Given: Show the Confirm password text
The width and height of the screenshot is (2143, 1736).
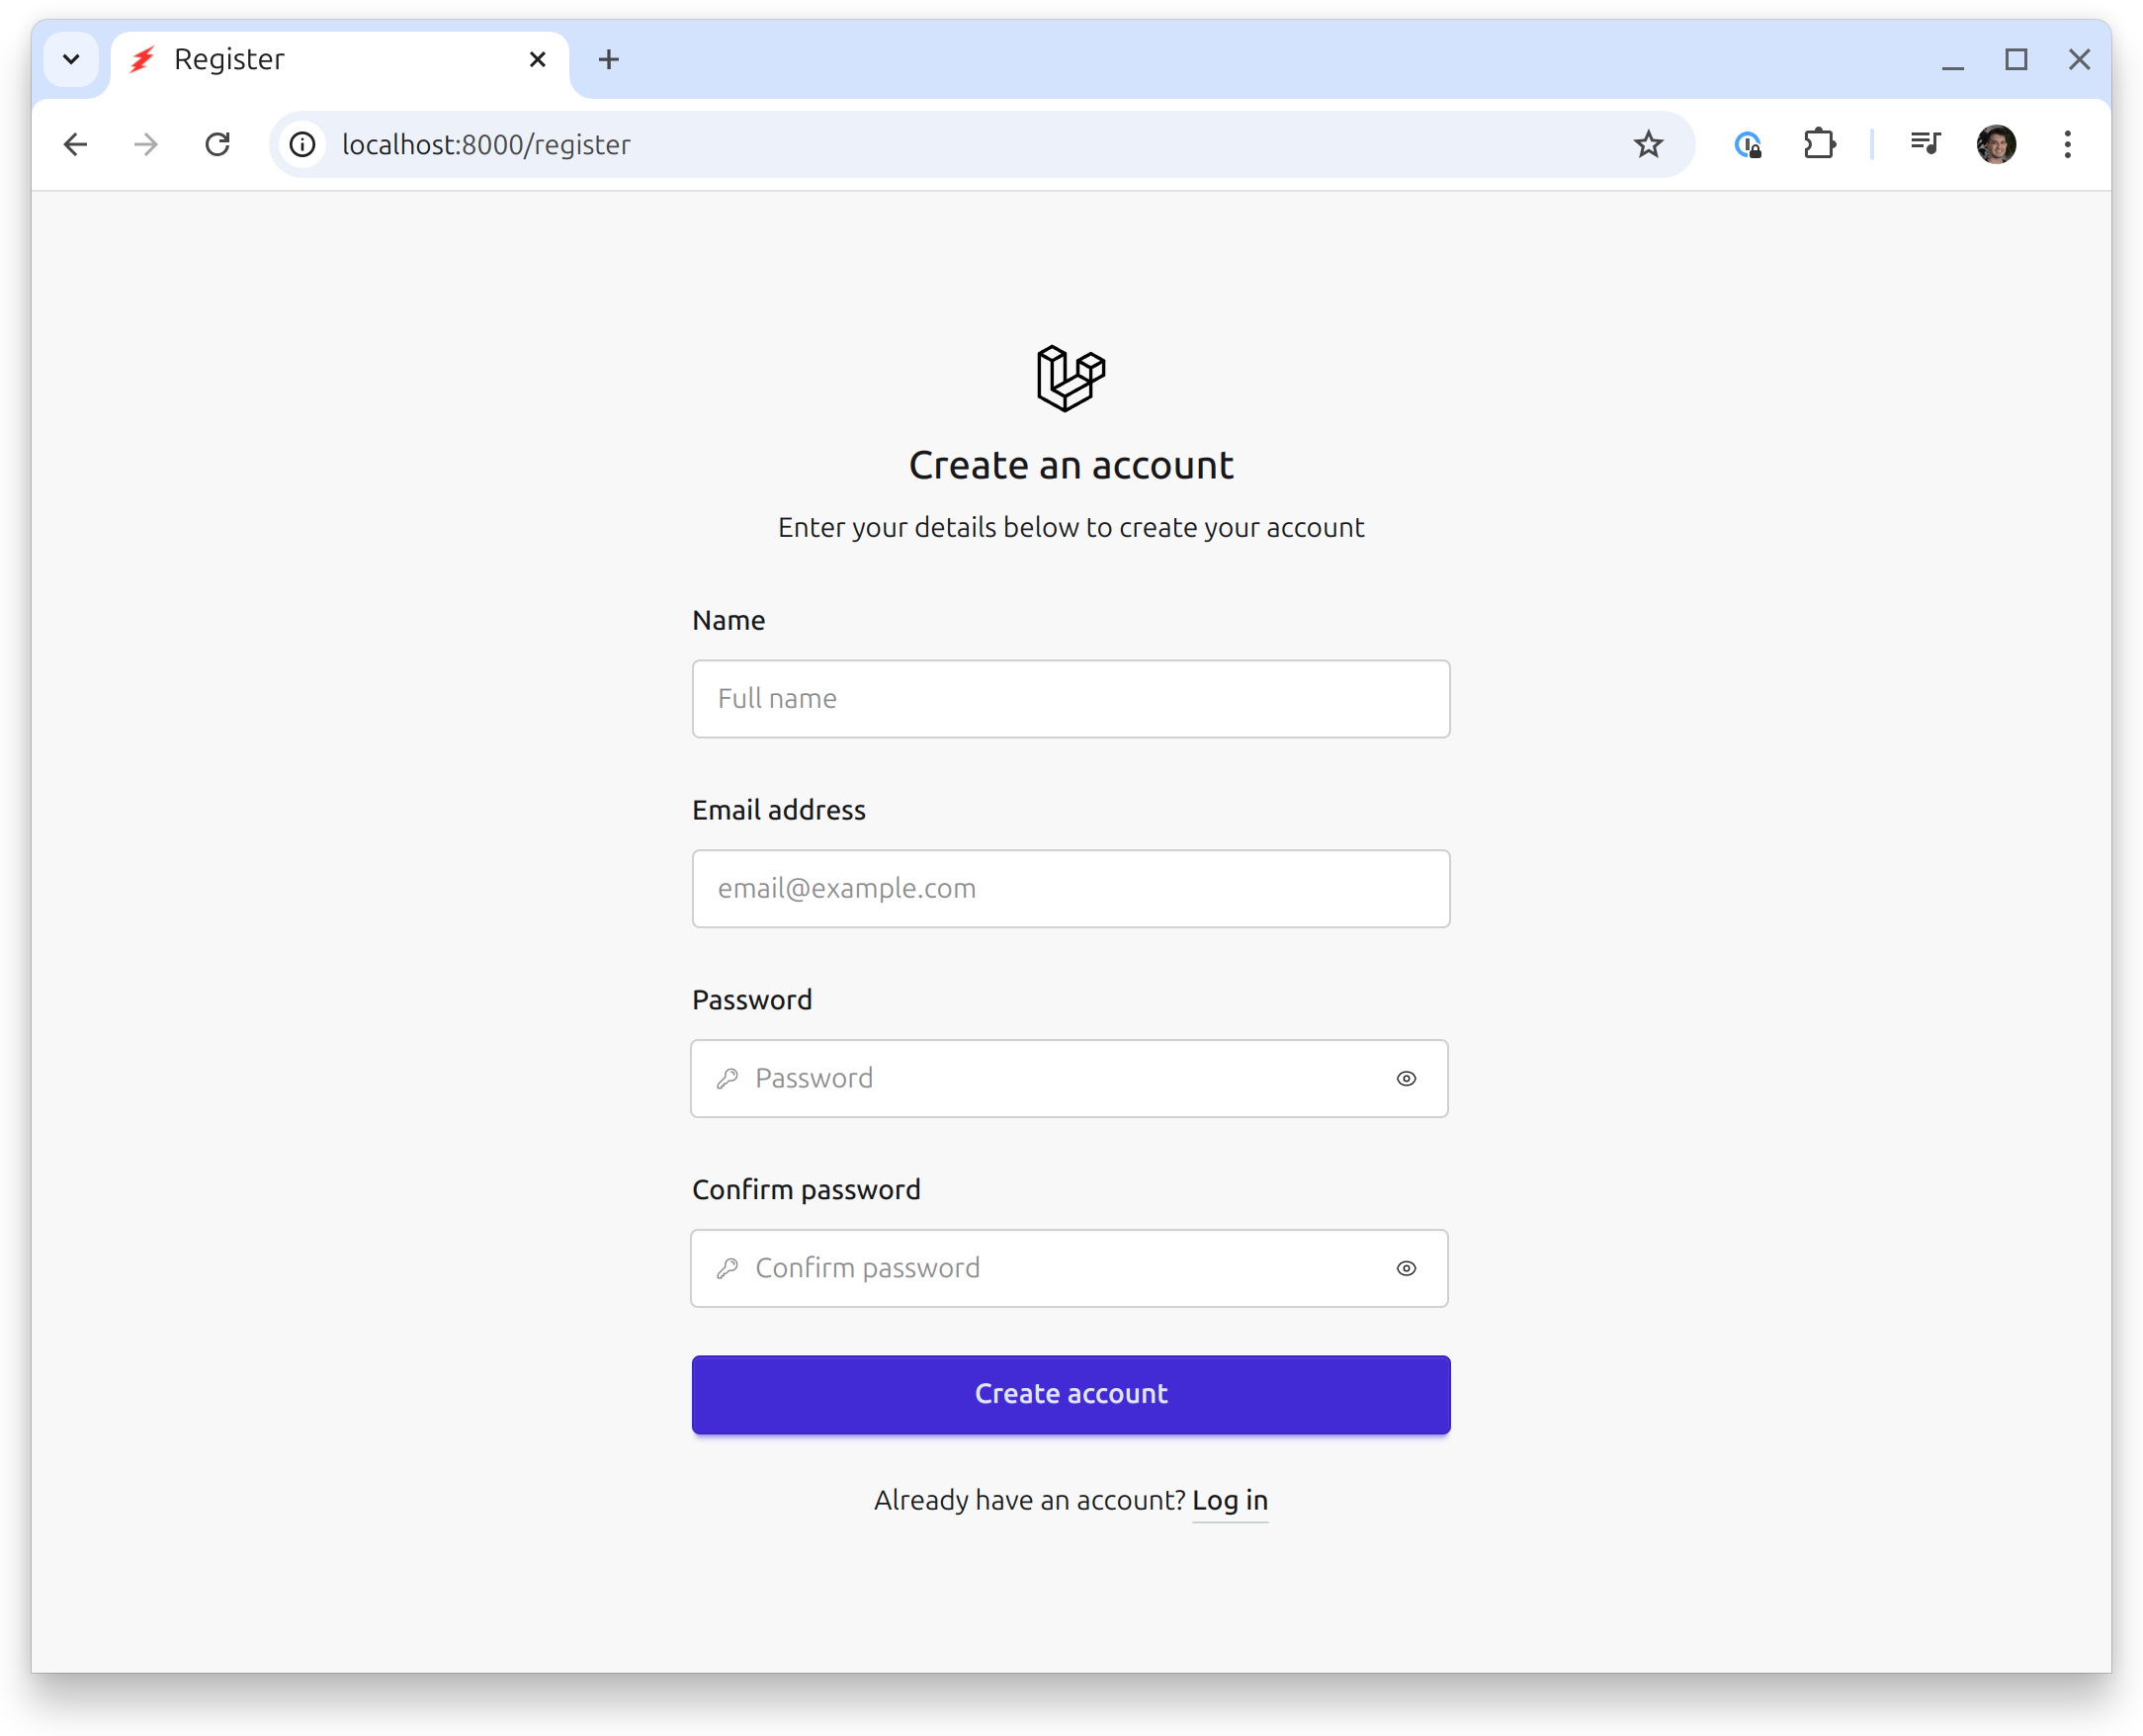Looking at the screenshot, I should coord(1406,1268).
